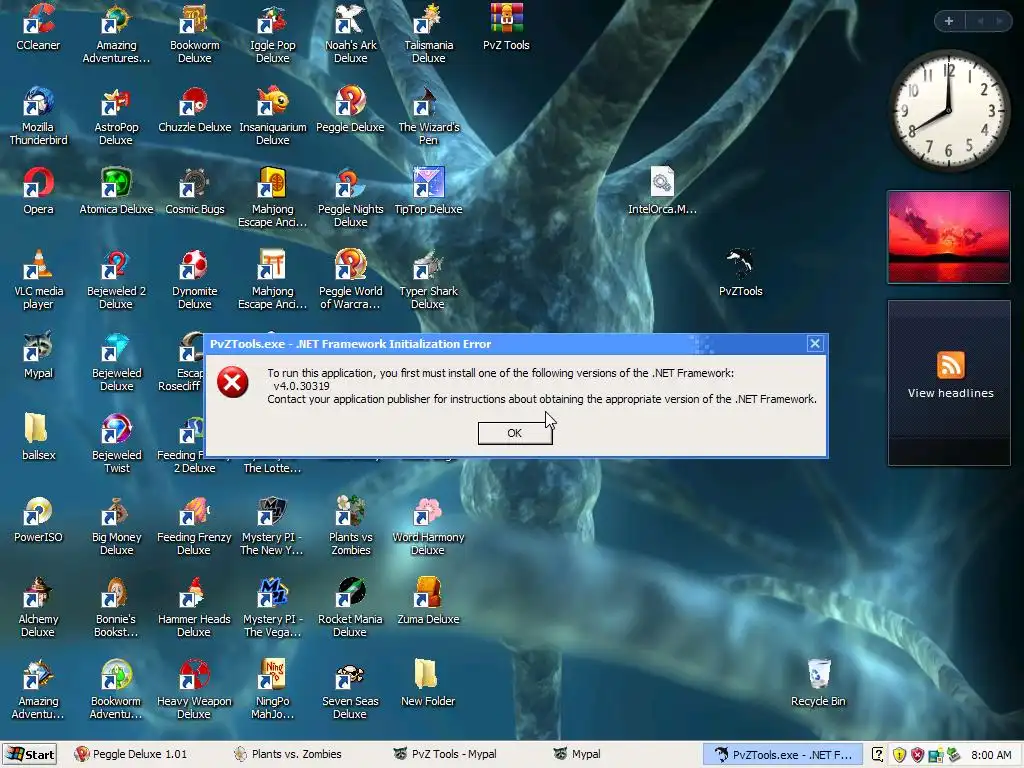This screenshot has height=768, width=1024.
Task: Switch to PvZTools.exe - .NET taskbar item
Action: [x=783, y=754]
